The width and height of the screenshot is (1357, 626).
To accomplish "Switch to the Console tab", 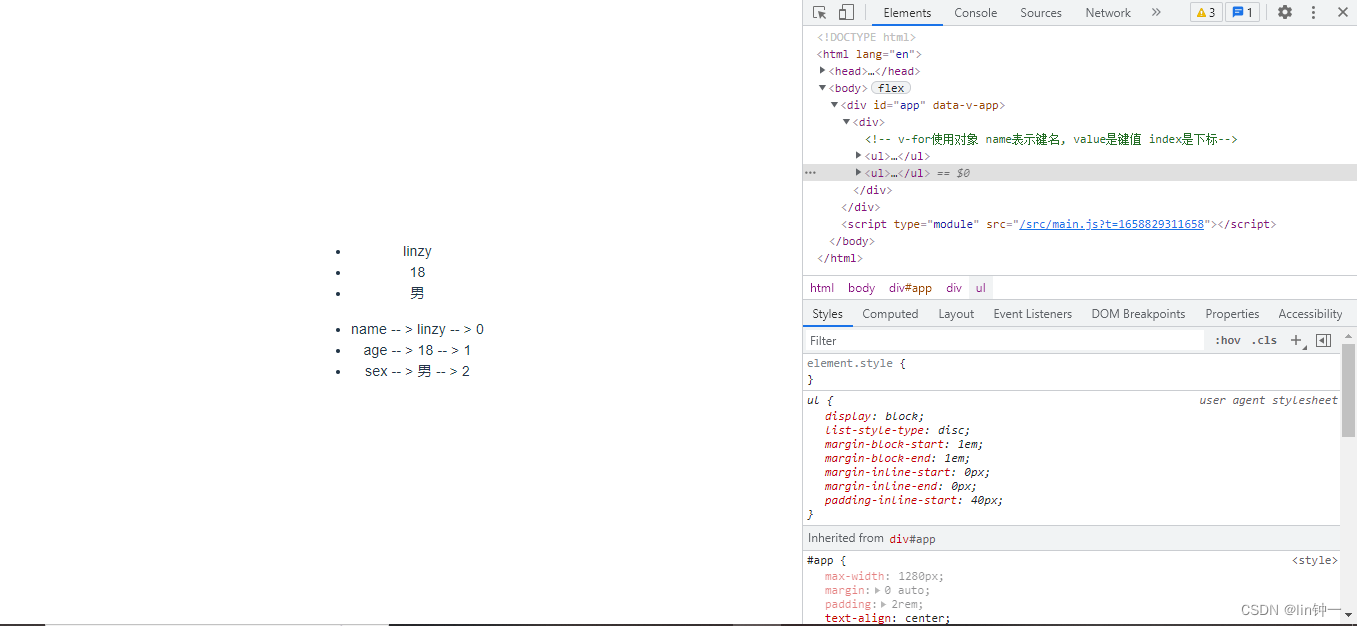I will [x=975, y=13].
